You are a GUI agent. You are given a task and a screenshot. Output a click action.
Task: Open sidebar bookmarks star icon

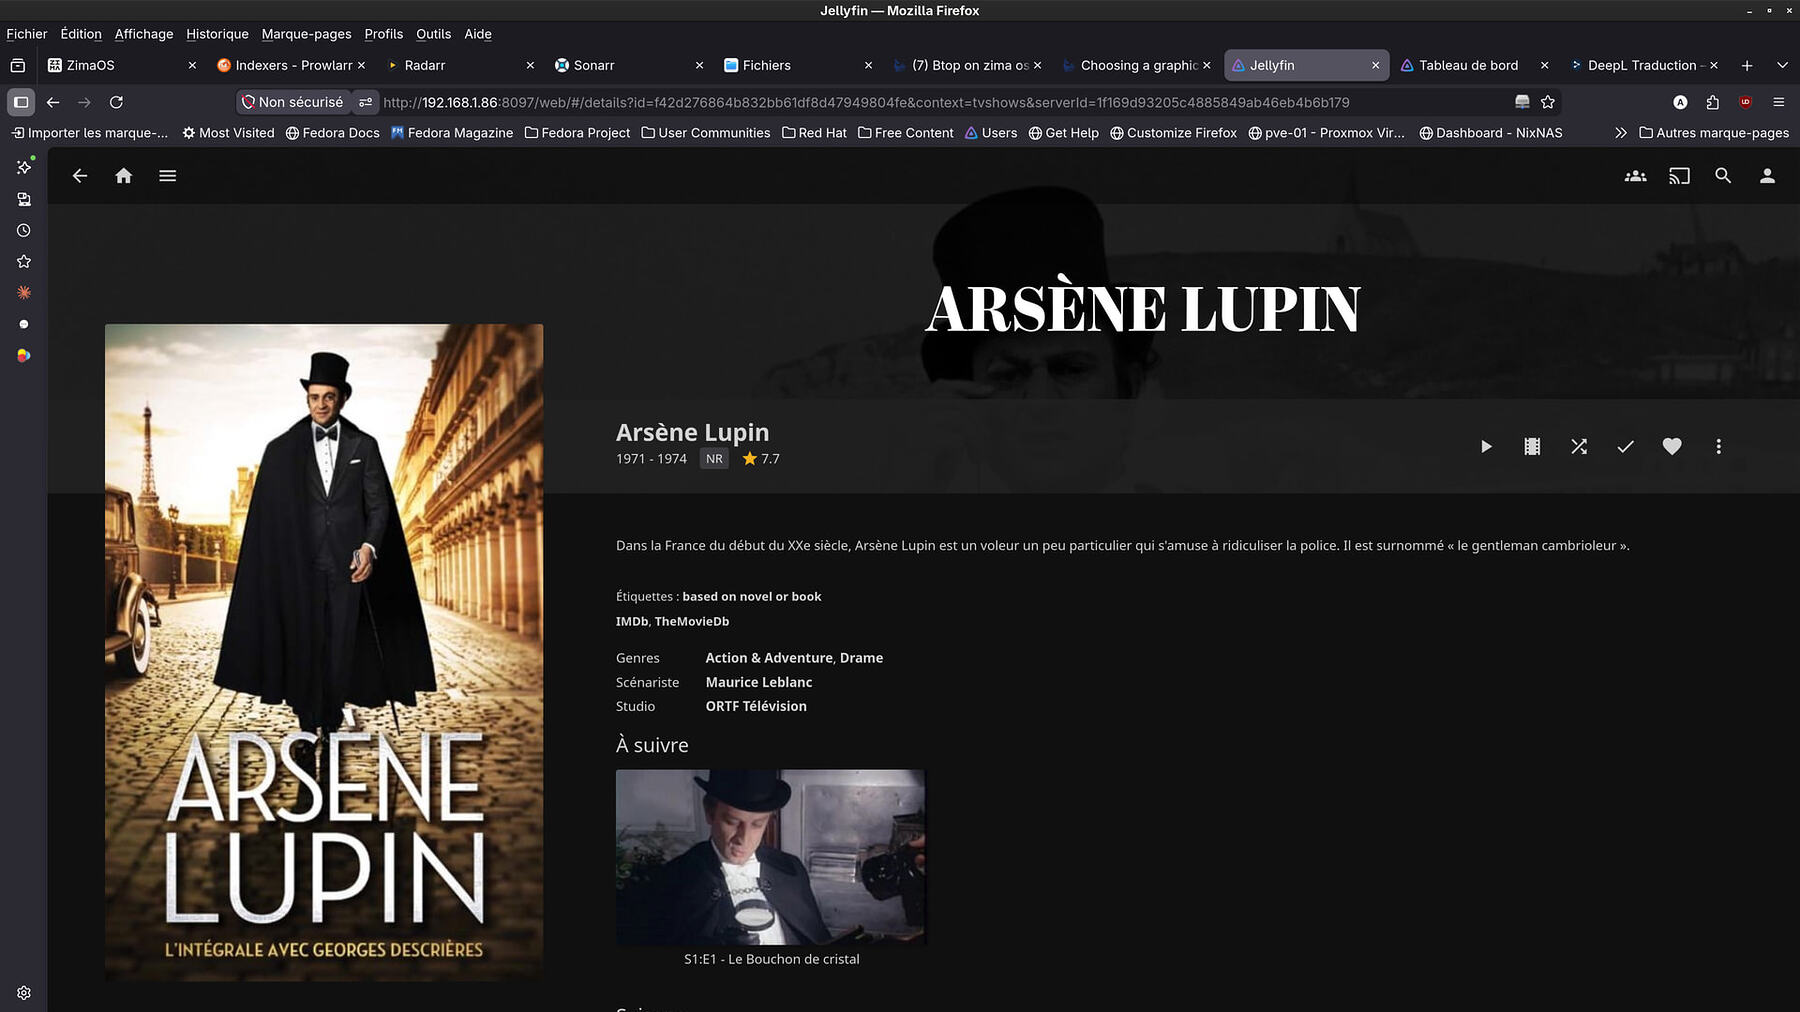pyautogui.click(x=24, y=261)
